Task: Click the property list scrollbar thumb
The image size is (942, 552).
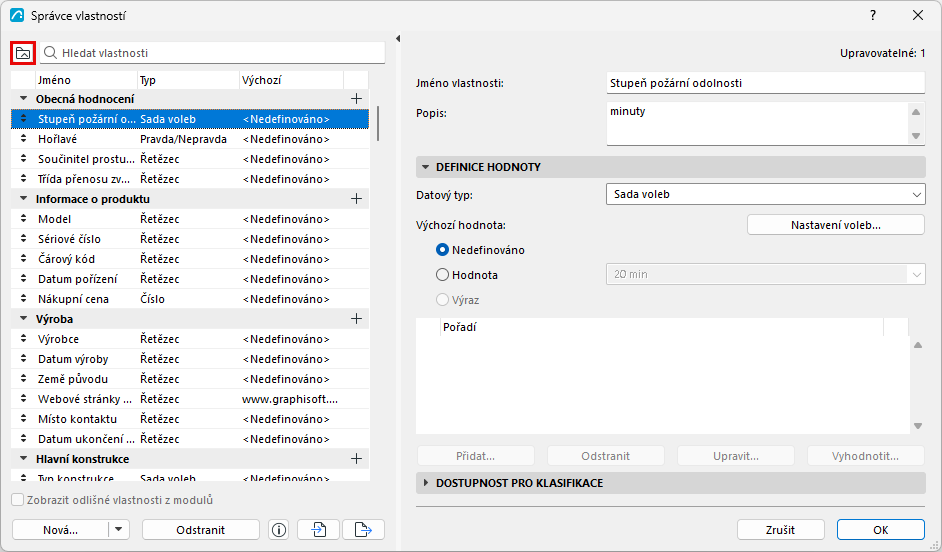Action: [x=378, y=124]
